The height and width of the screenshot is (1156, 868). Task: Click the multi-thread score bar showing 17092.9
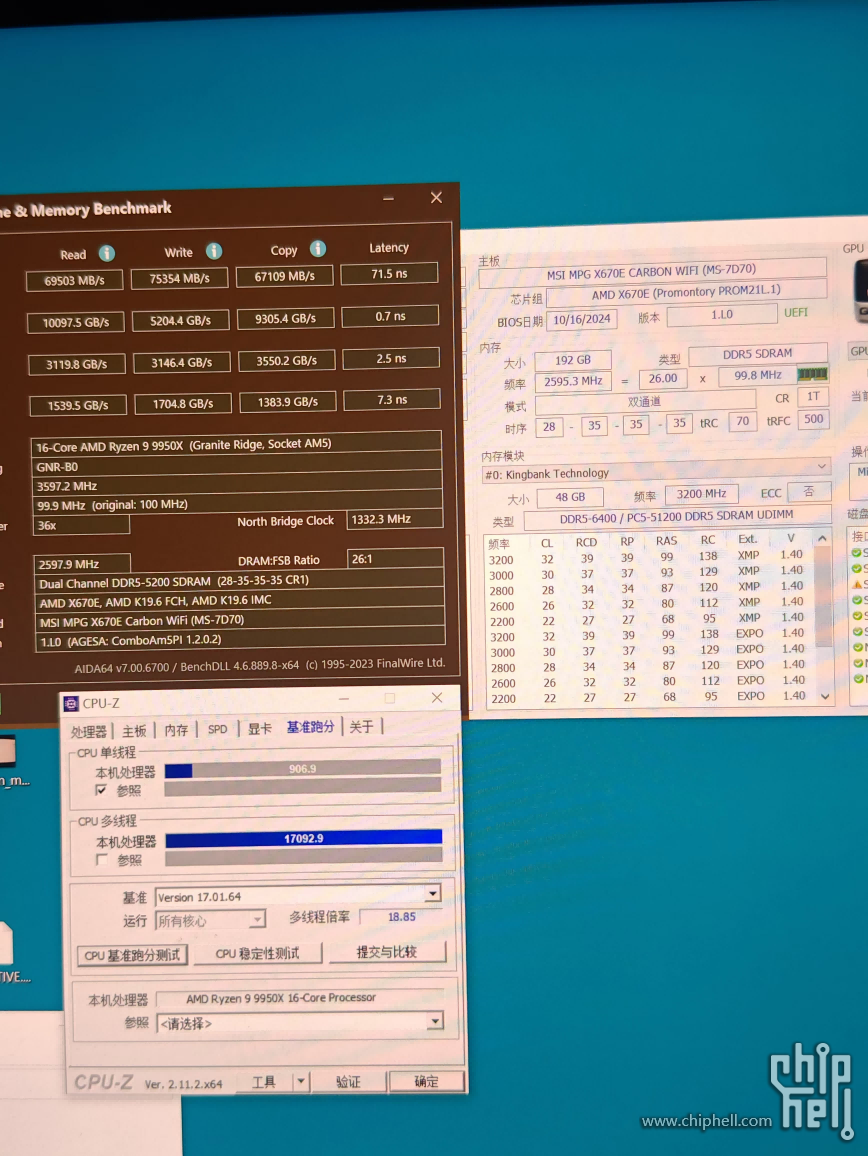coord(303,838)
